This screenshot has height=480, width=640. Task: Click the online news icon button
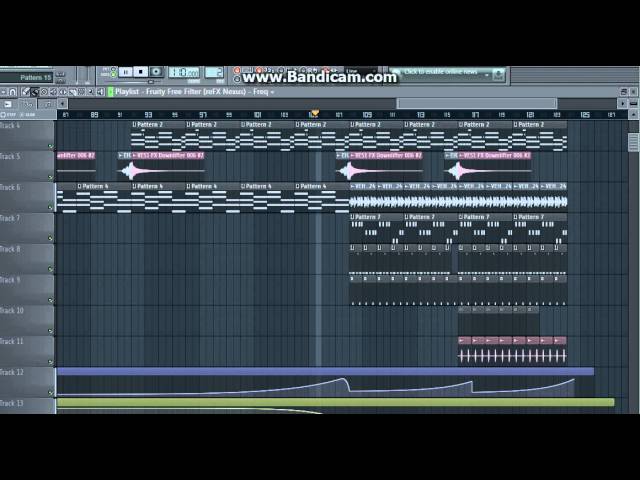[x=498, y=74]
